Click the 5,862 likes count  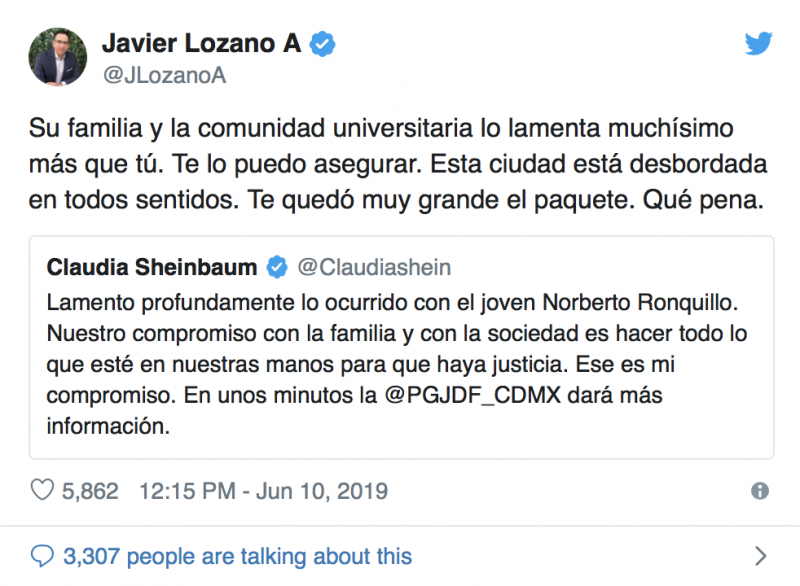[89, 491]
